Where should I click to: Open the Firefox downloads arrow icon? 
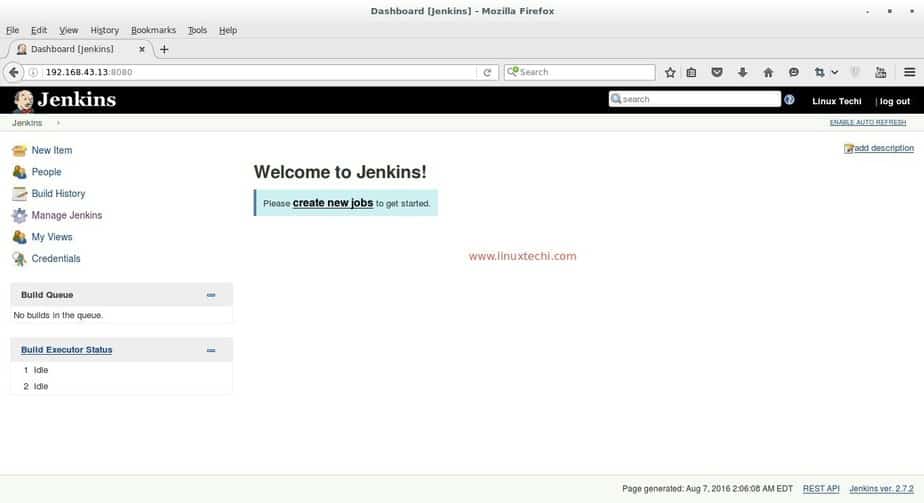tap(742, 72)
